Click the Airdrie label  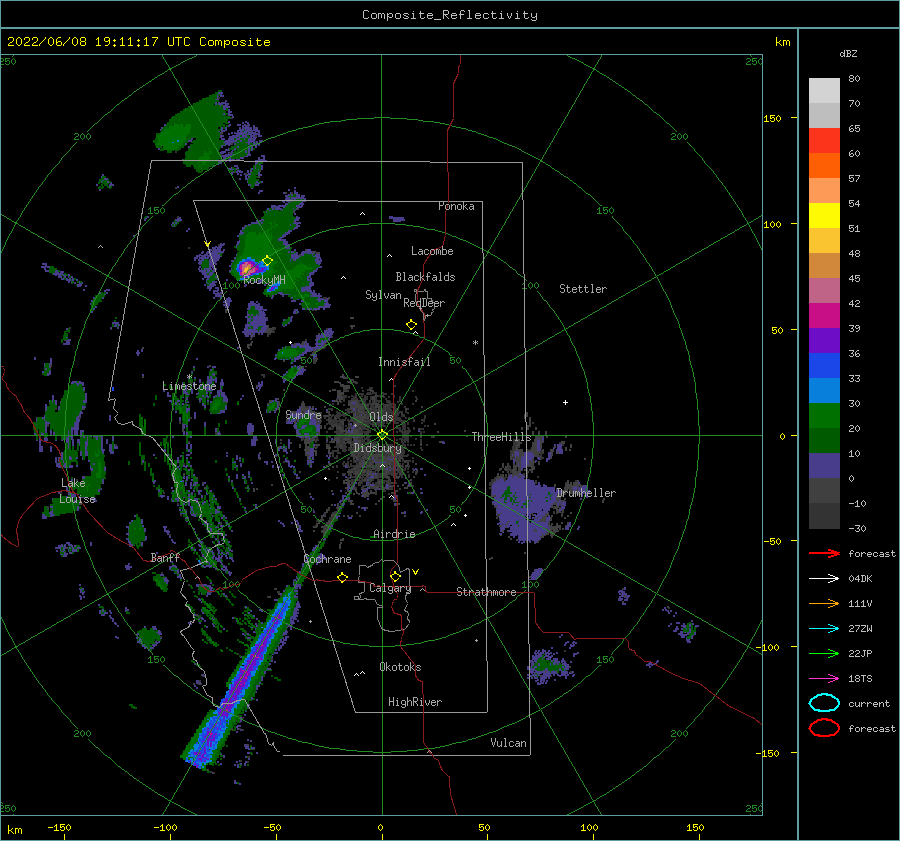point(394,534)
